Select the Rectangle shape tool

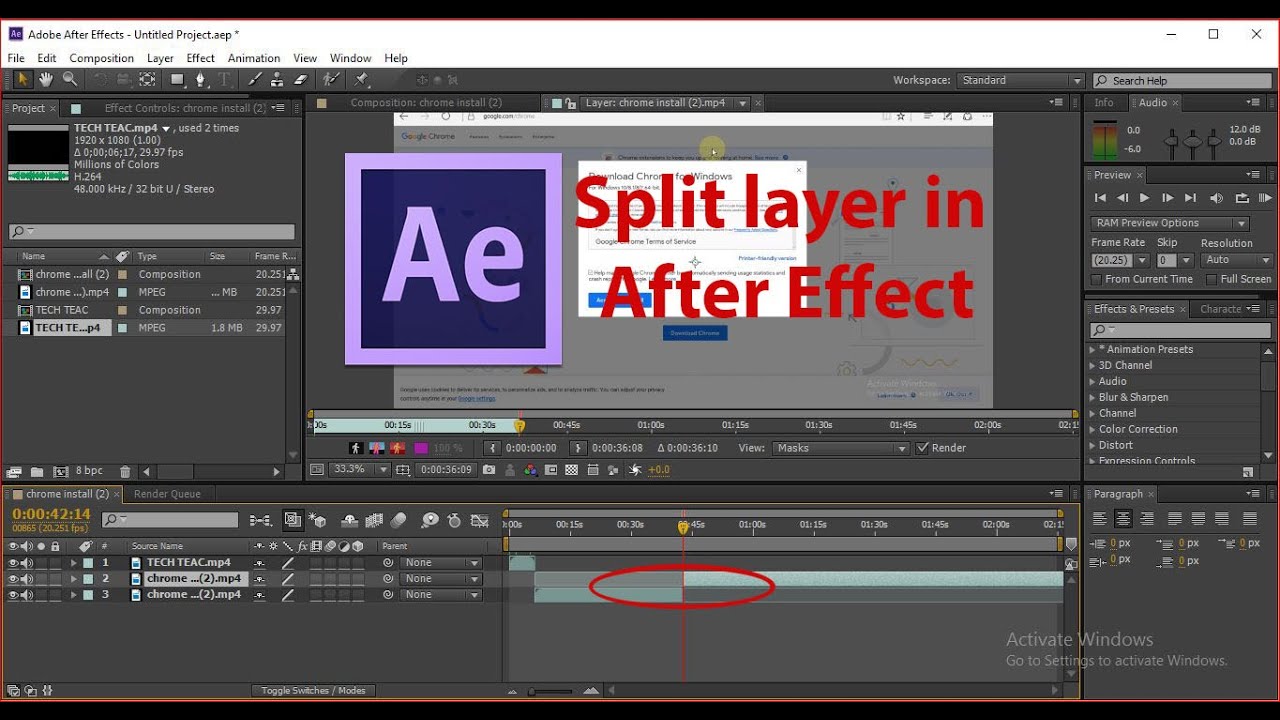[177, 80]
